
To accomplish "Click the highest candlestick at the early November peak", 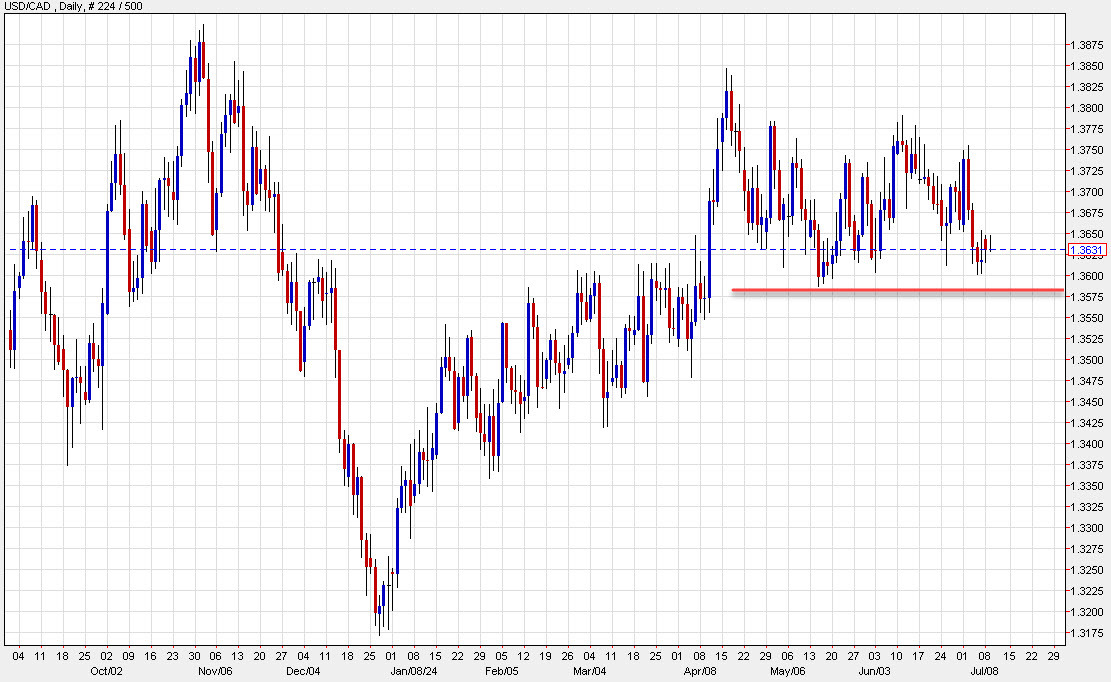I will pos(201,60).
